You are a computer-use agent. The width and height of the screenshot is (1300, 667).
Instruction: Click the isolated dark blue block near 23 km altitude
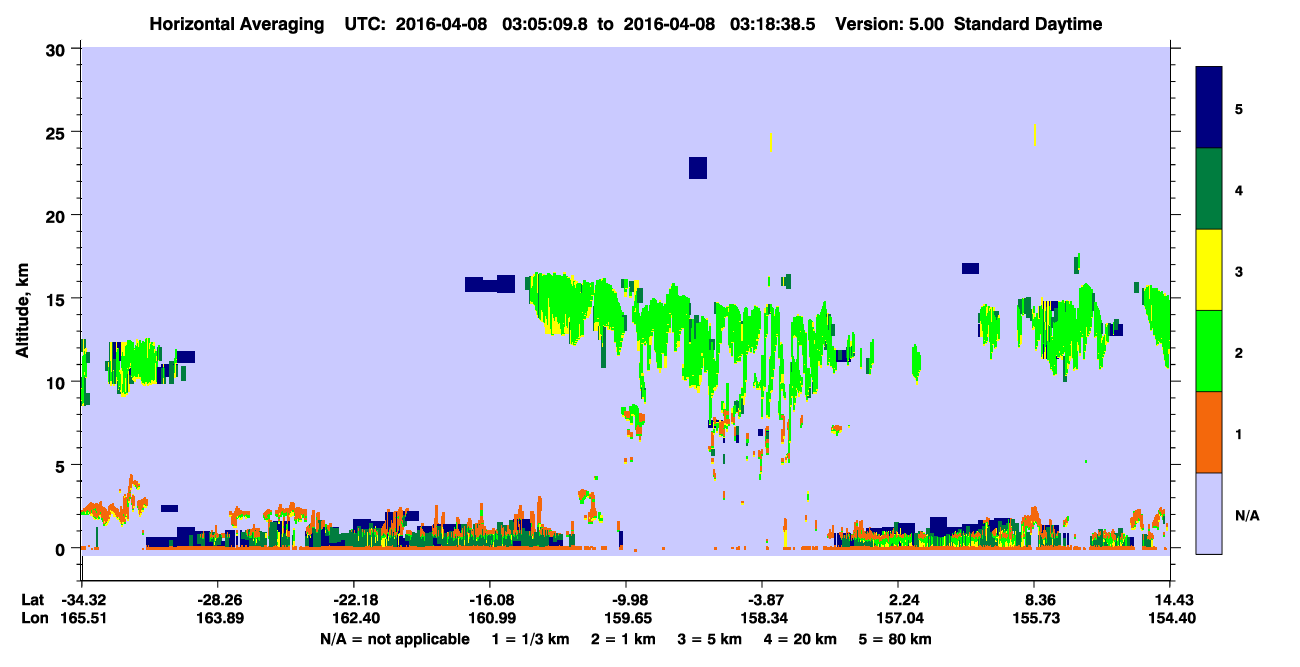click(698, 168)
